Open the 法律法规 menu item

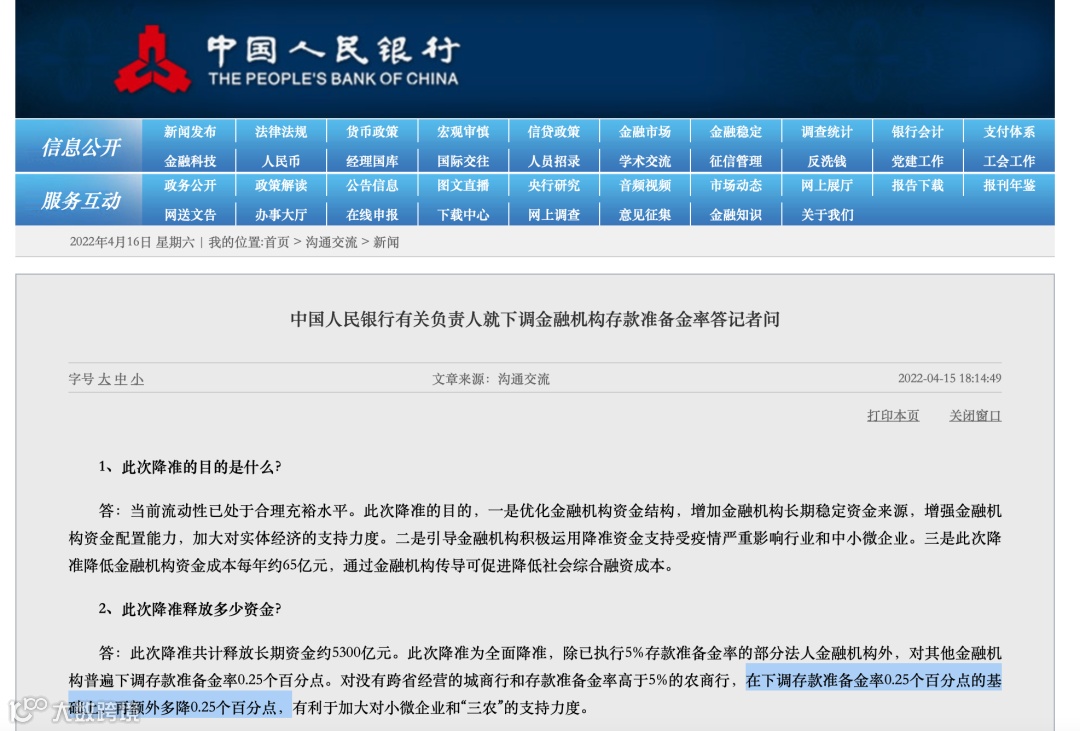click(281, 132)
